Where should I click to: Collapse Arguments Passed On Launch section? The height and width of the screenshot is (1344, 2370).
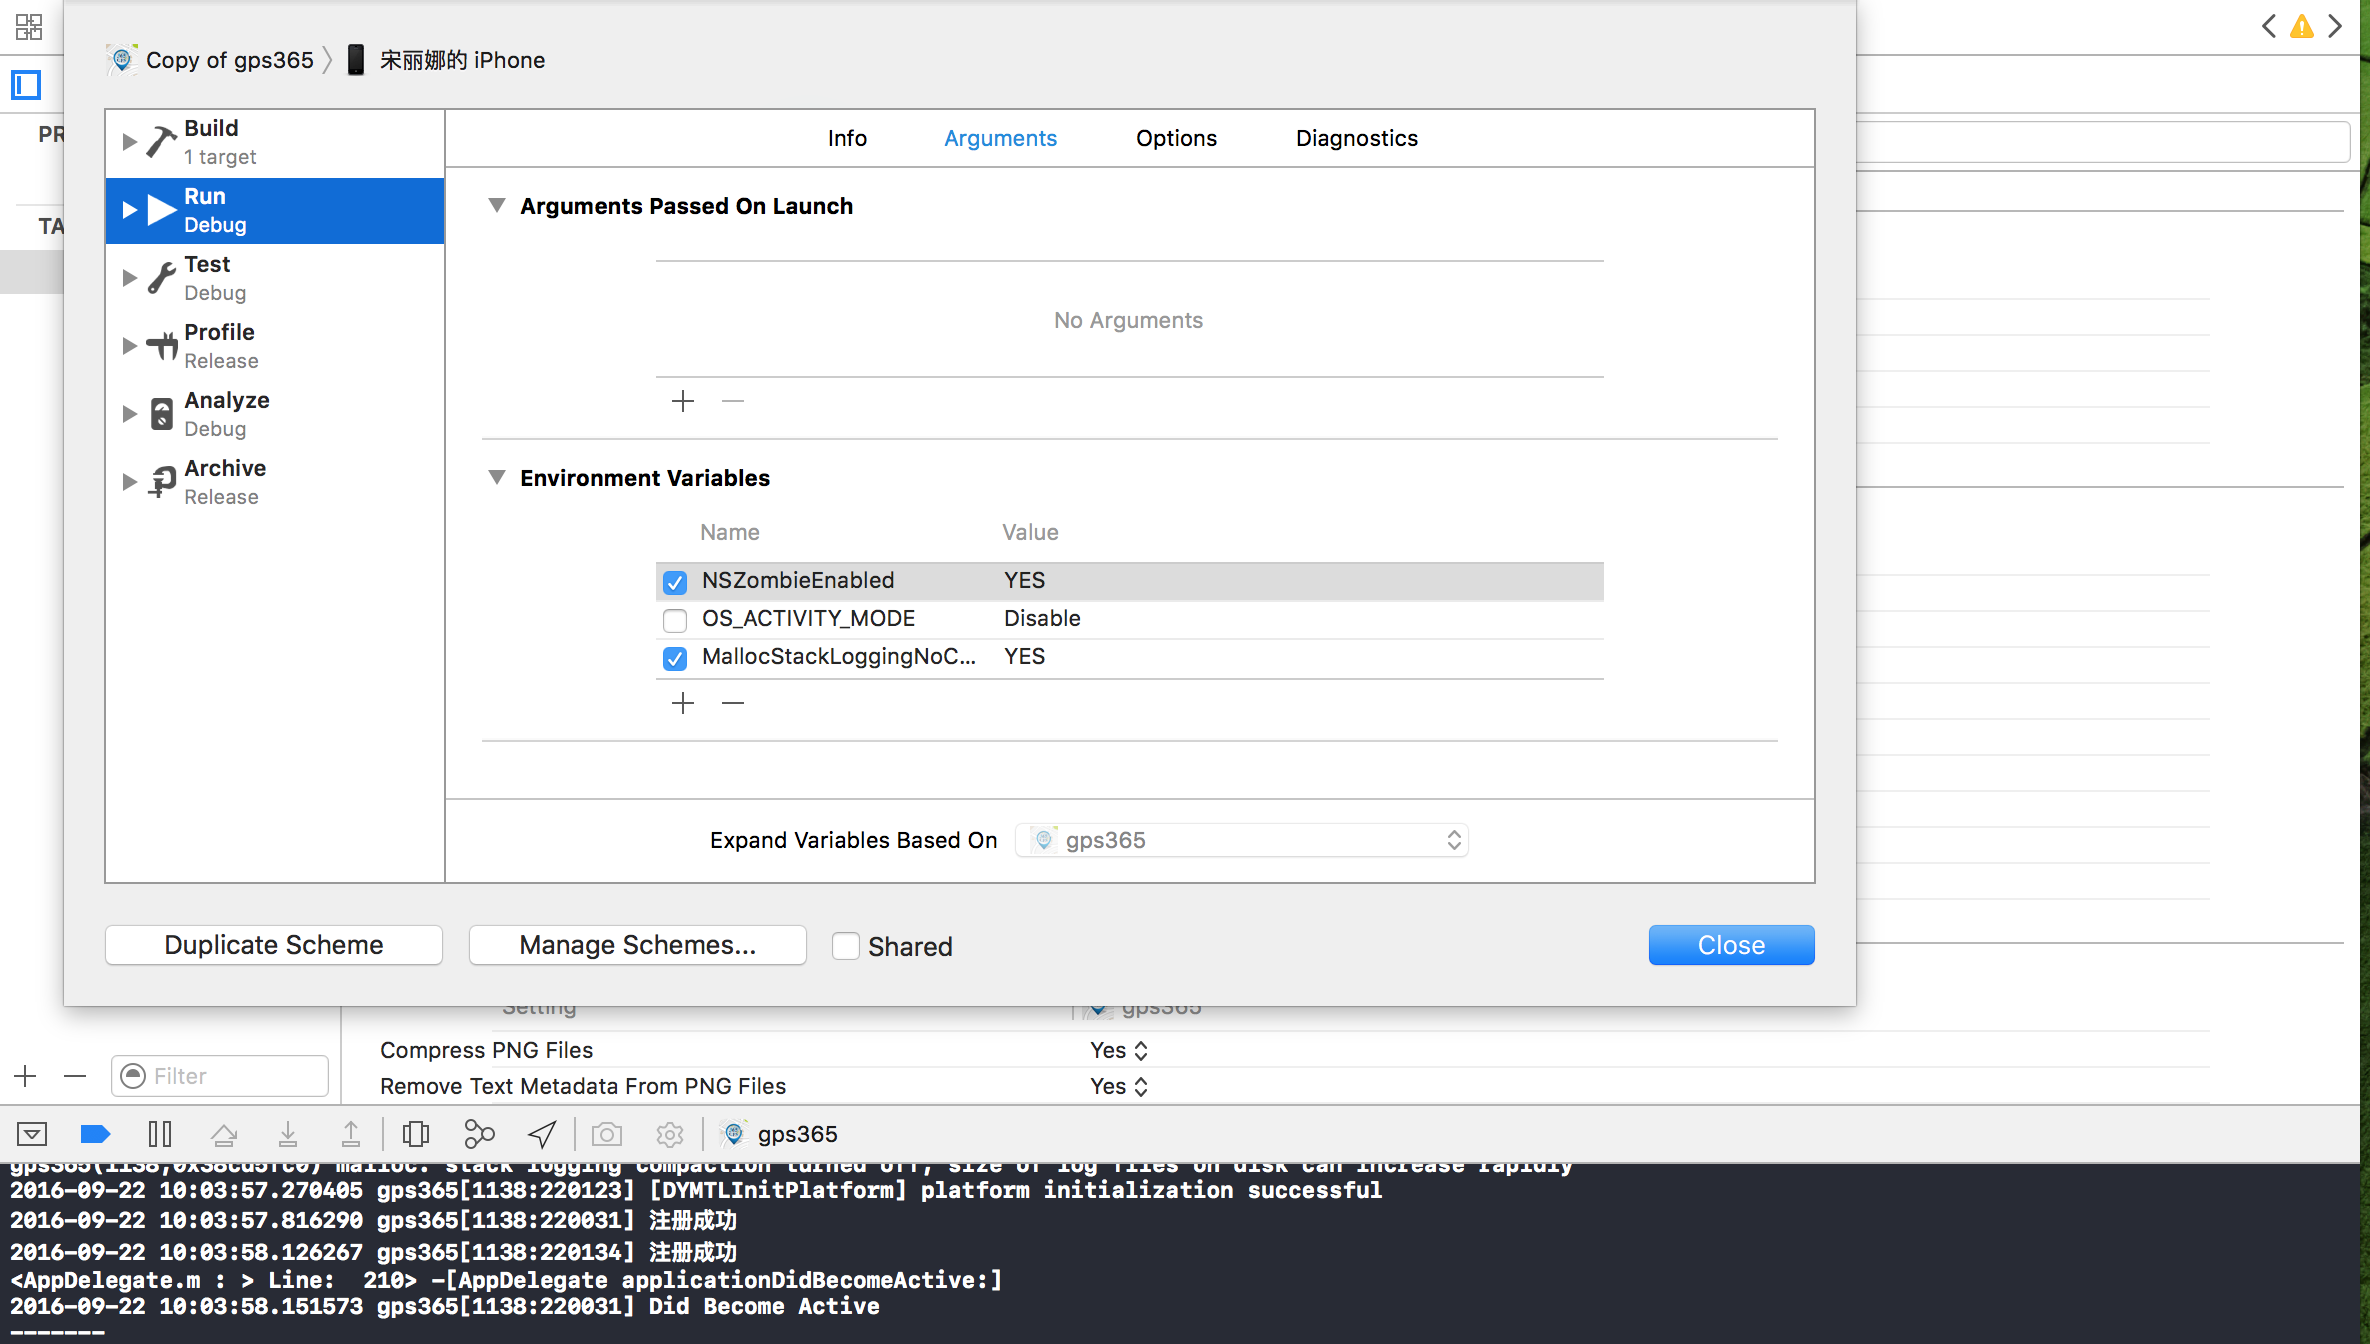[x=496, y=206]
